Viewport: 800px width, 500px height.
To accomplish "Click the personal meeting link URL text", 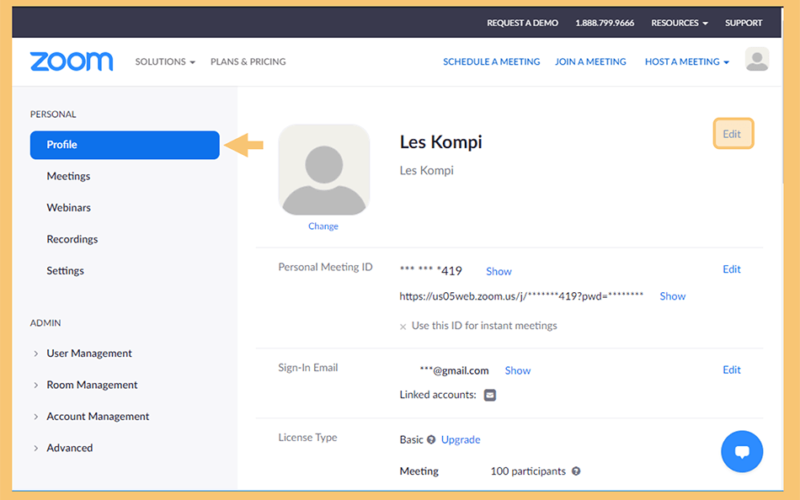I will point(521,296).
